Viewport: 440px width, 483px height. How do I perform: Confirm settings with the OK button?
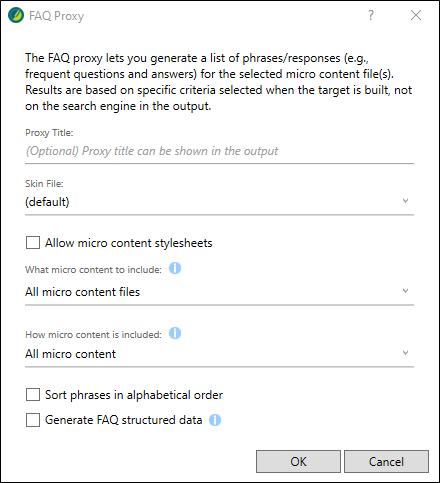pyautogui.click(x=298, y=462)
